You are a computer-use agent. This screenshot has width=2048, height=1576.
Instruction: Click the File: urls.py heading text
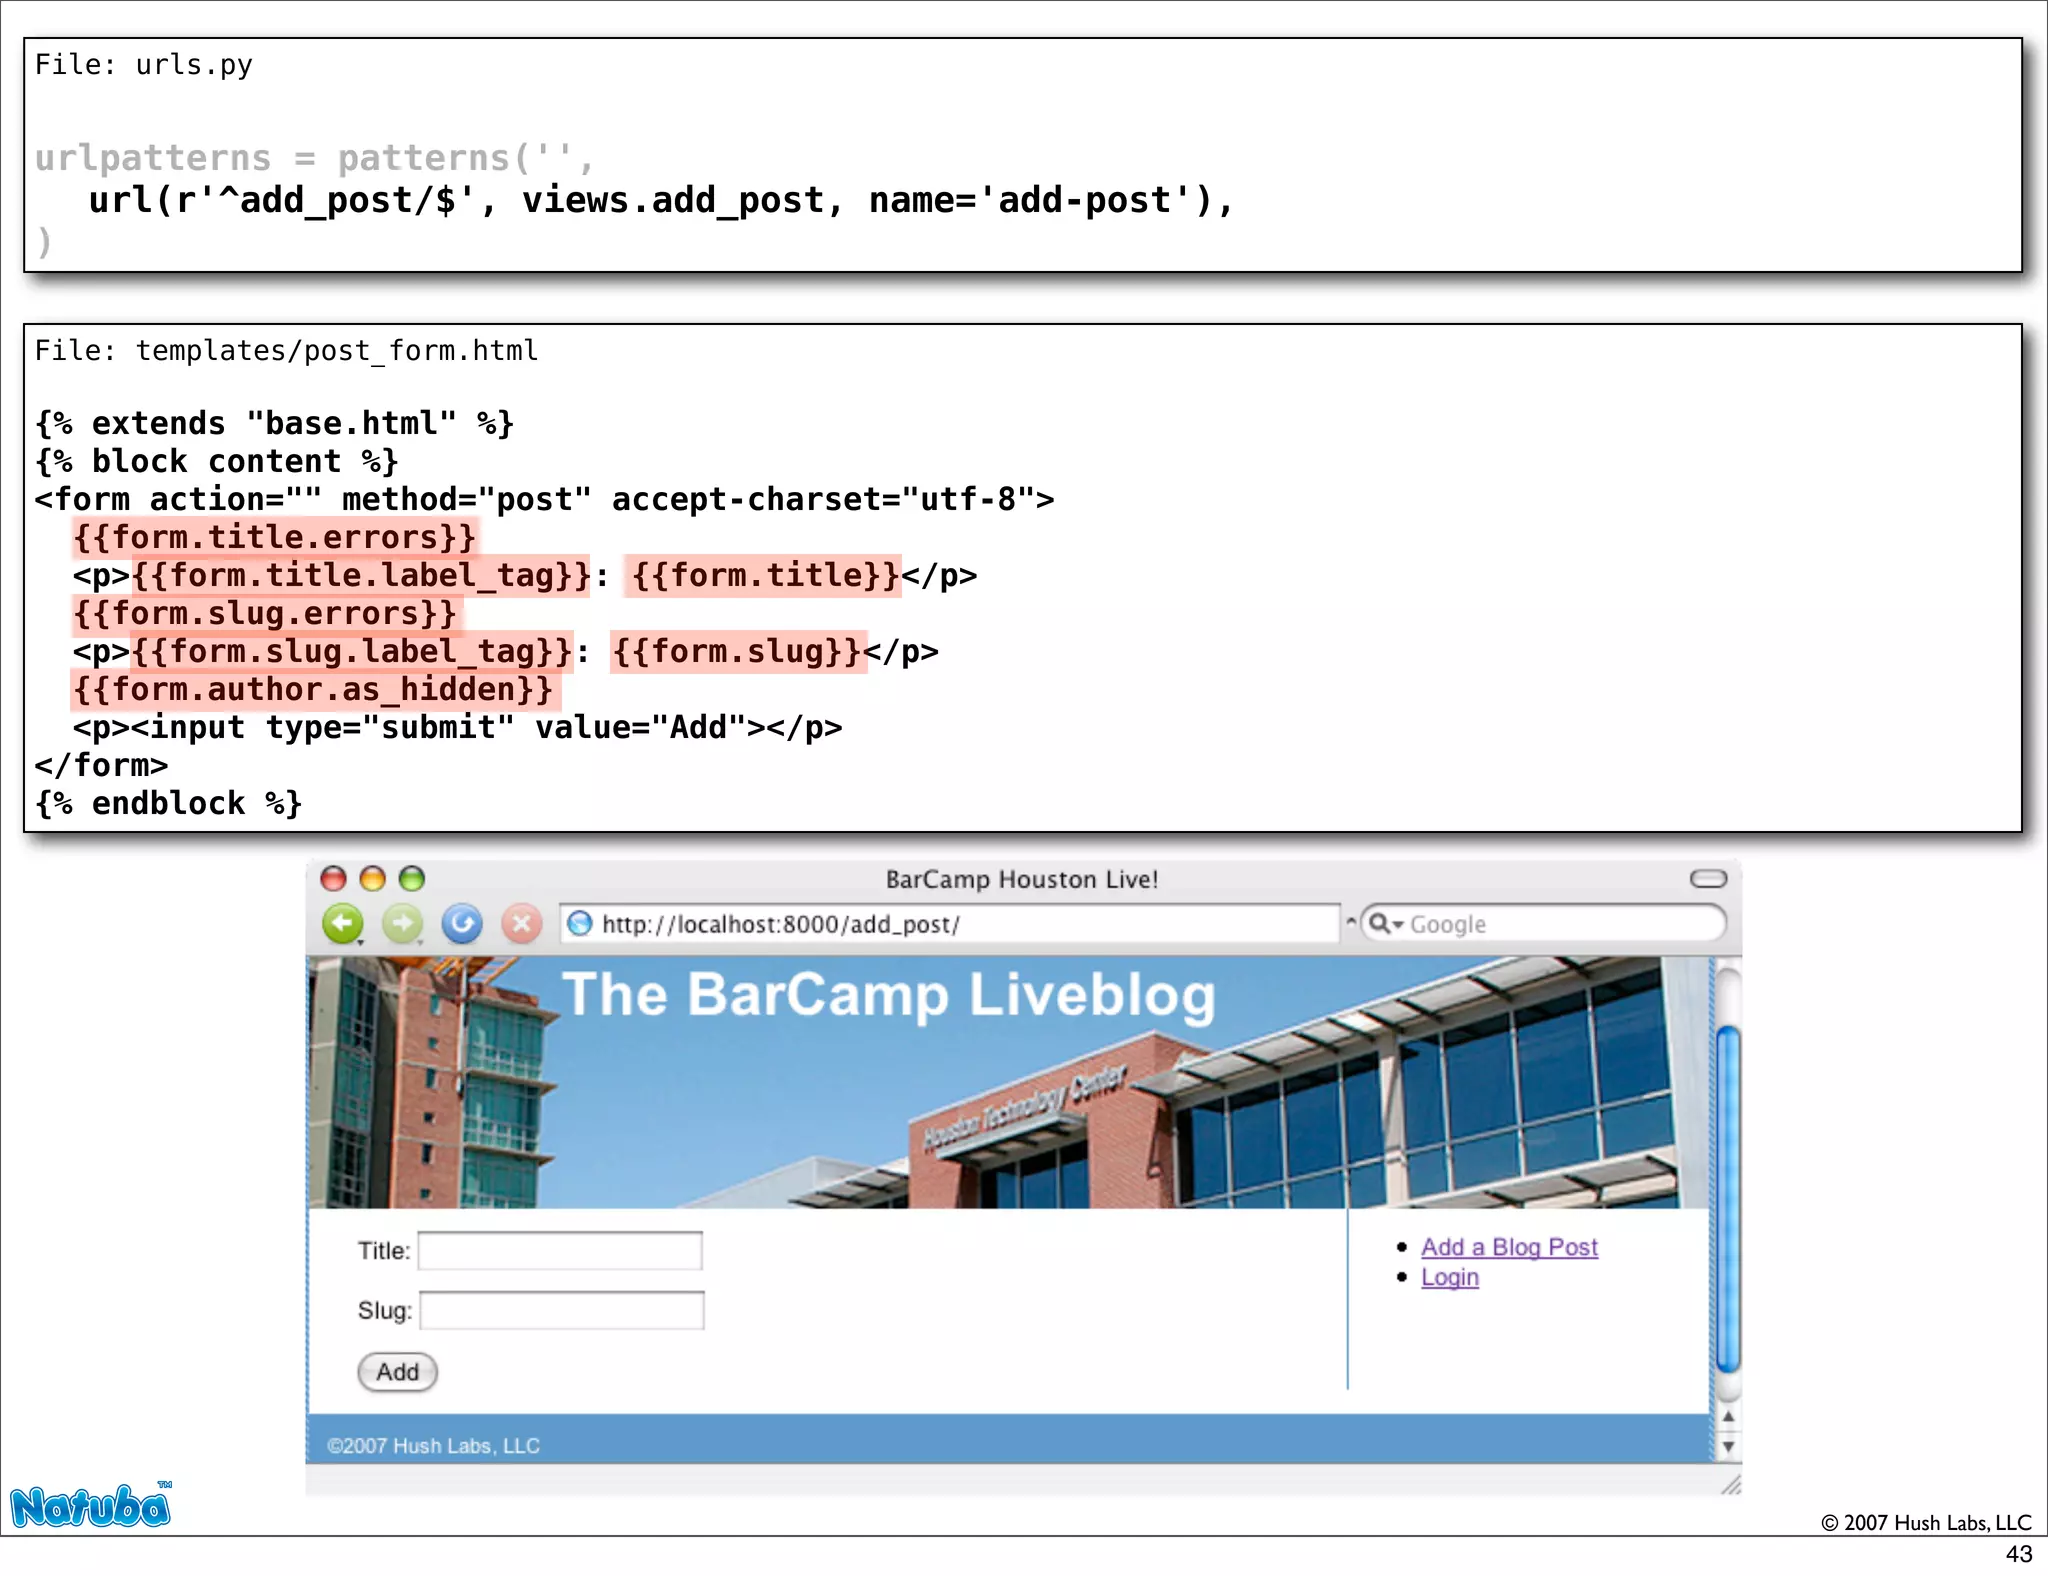pyautogui.click(x=143, y=65)
